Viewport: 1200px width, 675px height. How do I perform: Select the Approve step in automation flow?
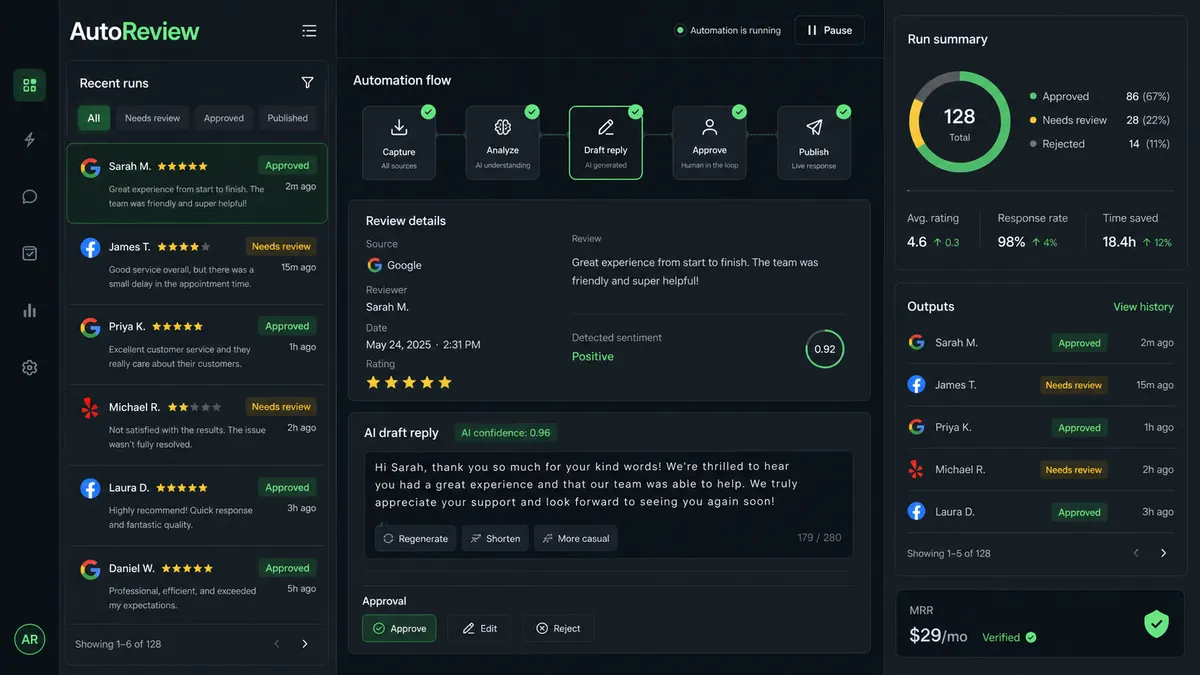click(710, 143)
